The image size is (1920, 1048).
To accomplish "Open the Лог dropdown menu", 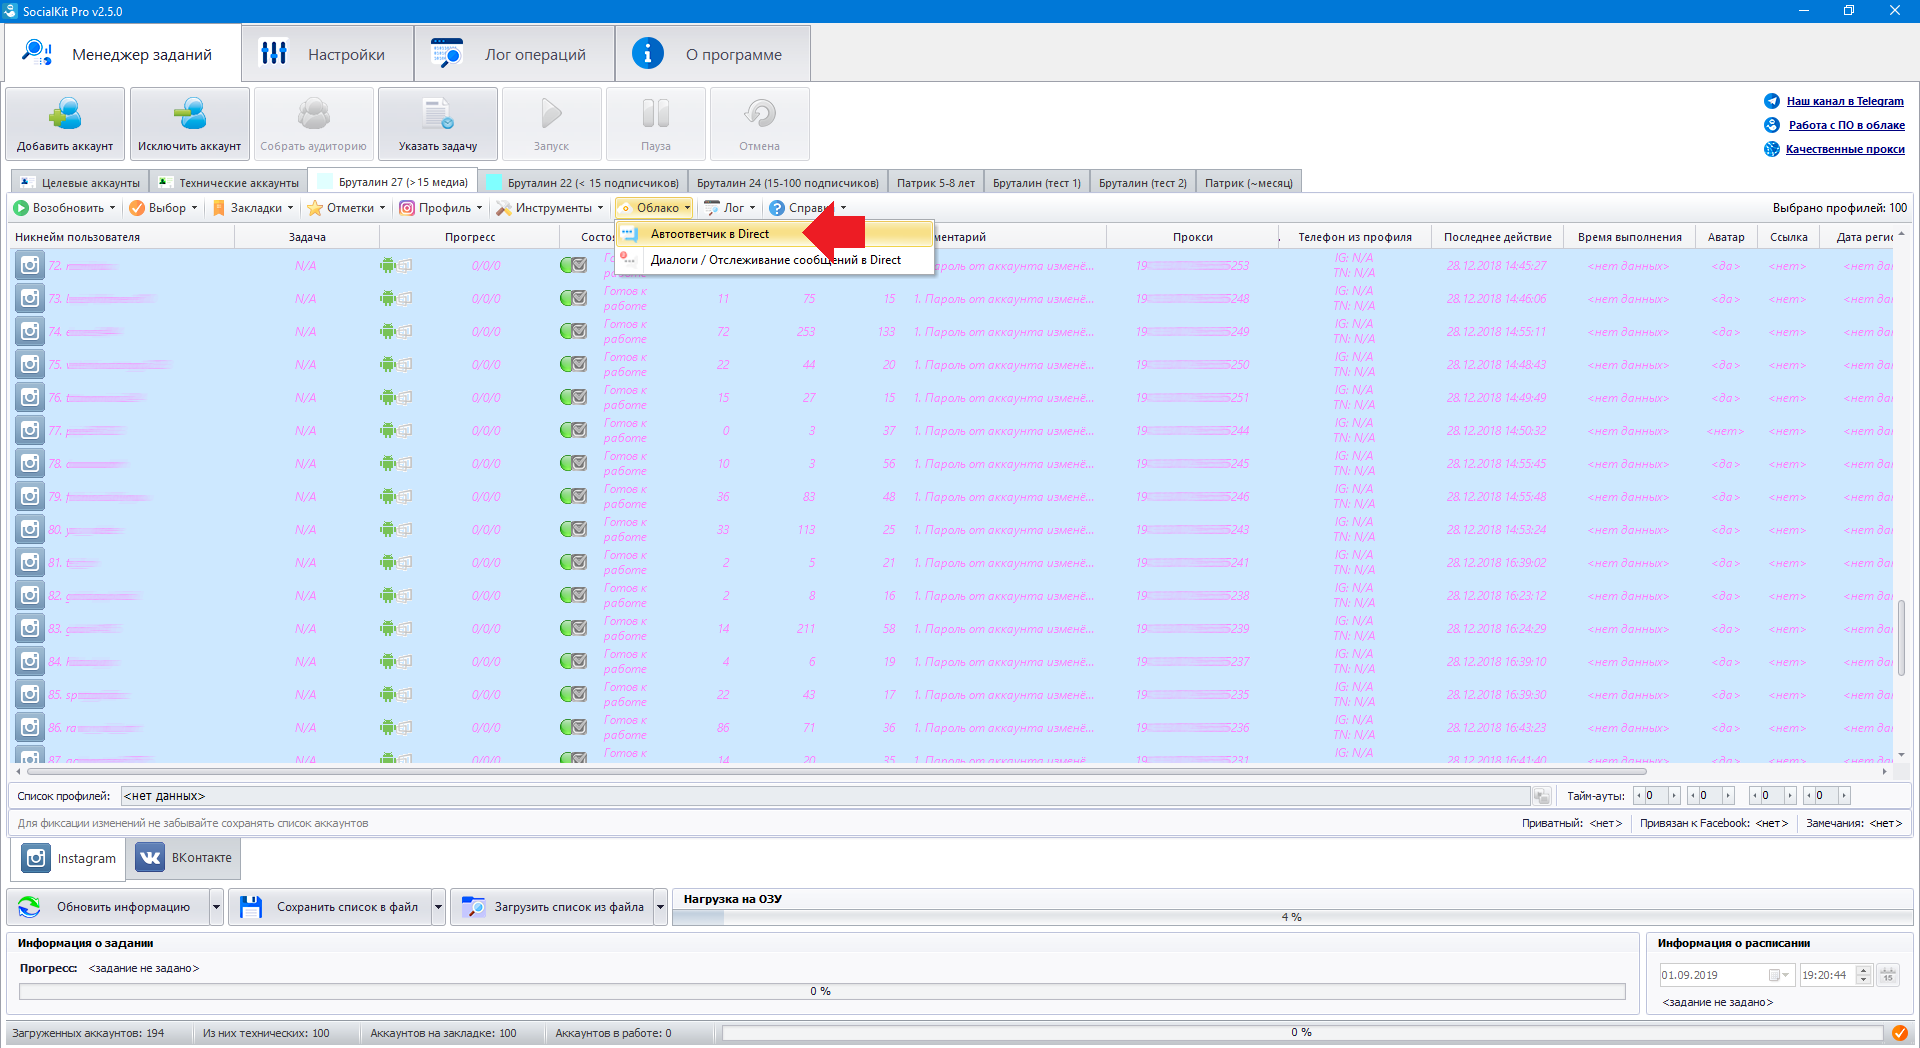I will point(730,208).
